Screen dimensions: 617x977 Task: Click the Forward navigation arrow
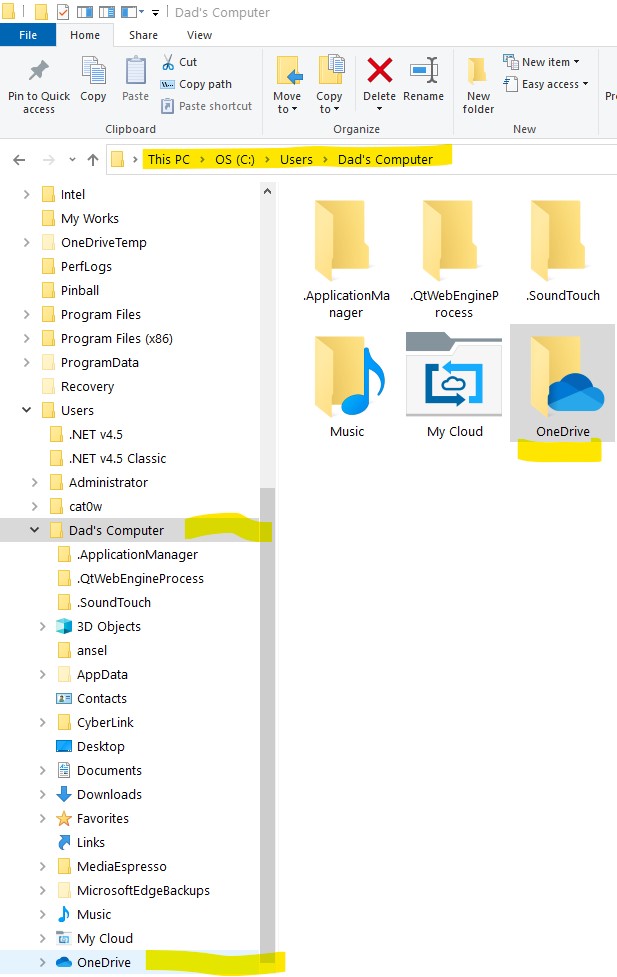coord(48,160)
